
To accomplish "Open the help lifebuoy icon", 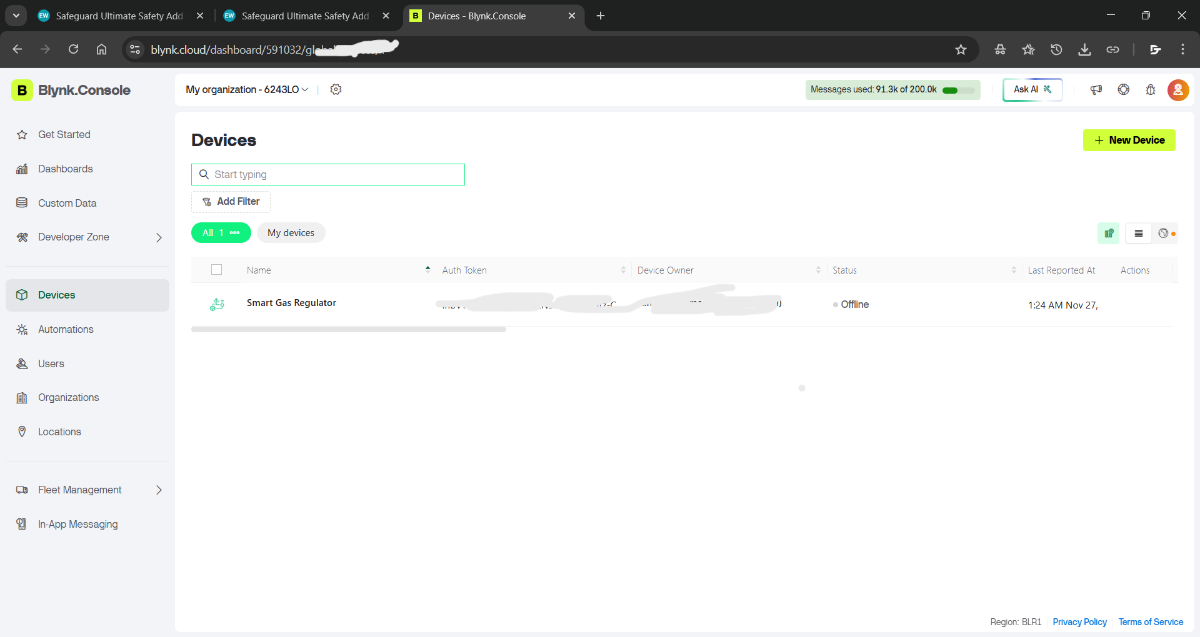I will [x=1123, y=90].
